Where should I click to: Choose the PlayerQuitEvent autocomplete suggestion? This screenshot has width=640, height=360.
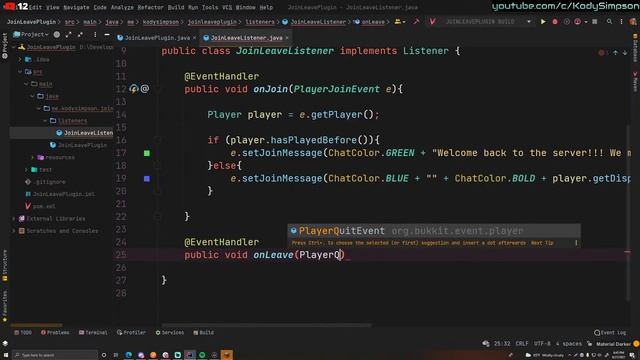pos(434,231)
